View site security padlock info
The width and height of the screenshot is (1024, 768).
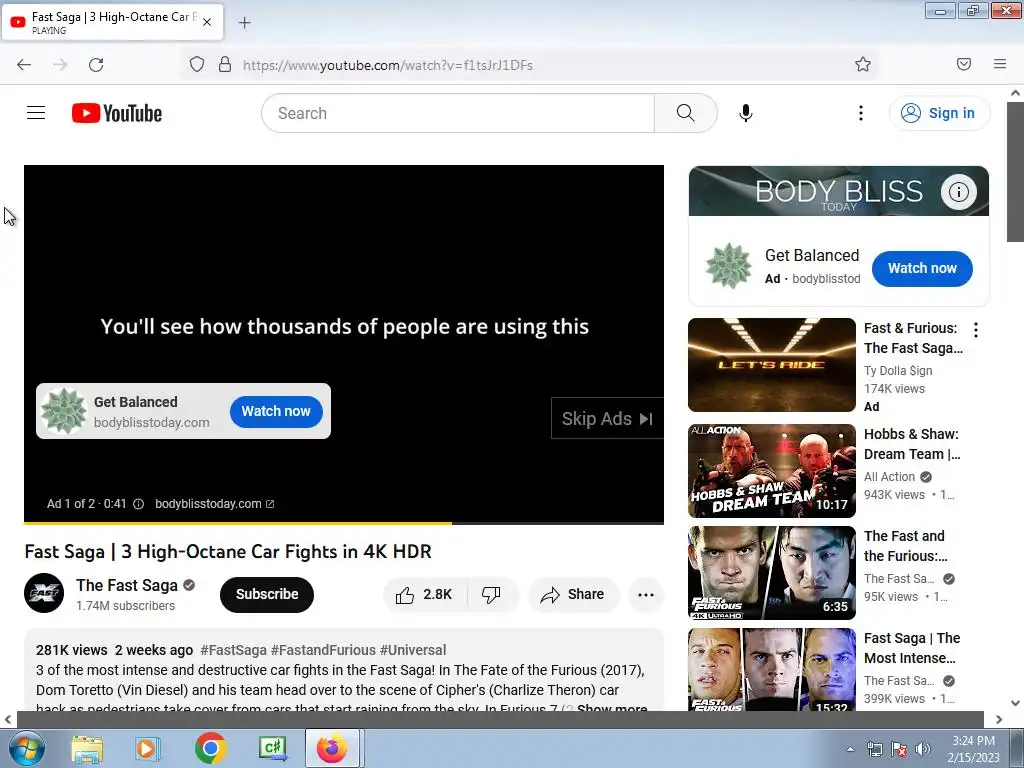point(225,64)
